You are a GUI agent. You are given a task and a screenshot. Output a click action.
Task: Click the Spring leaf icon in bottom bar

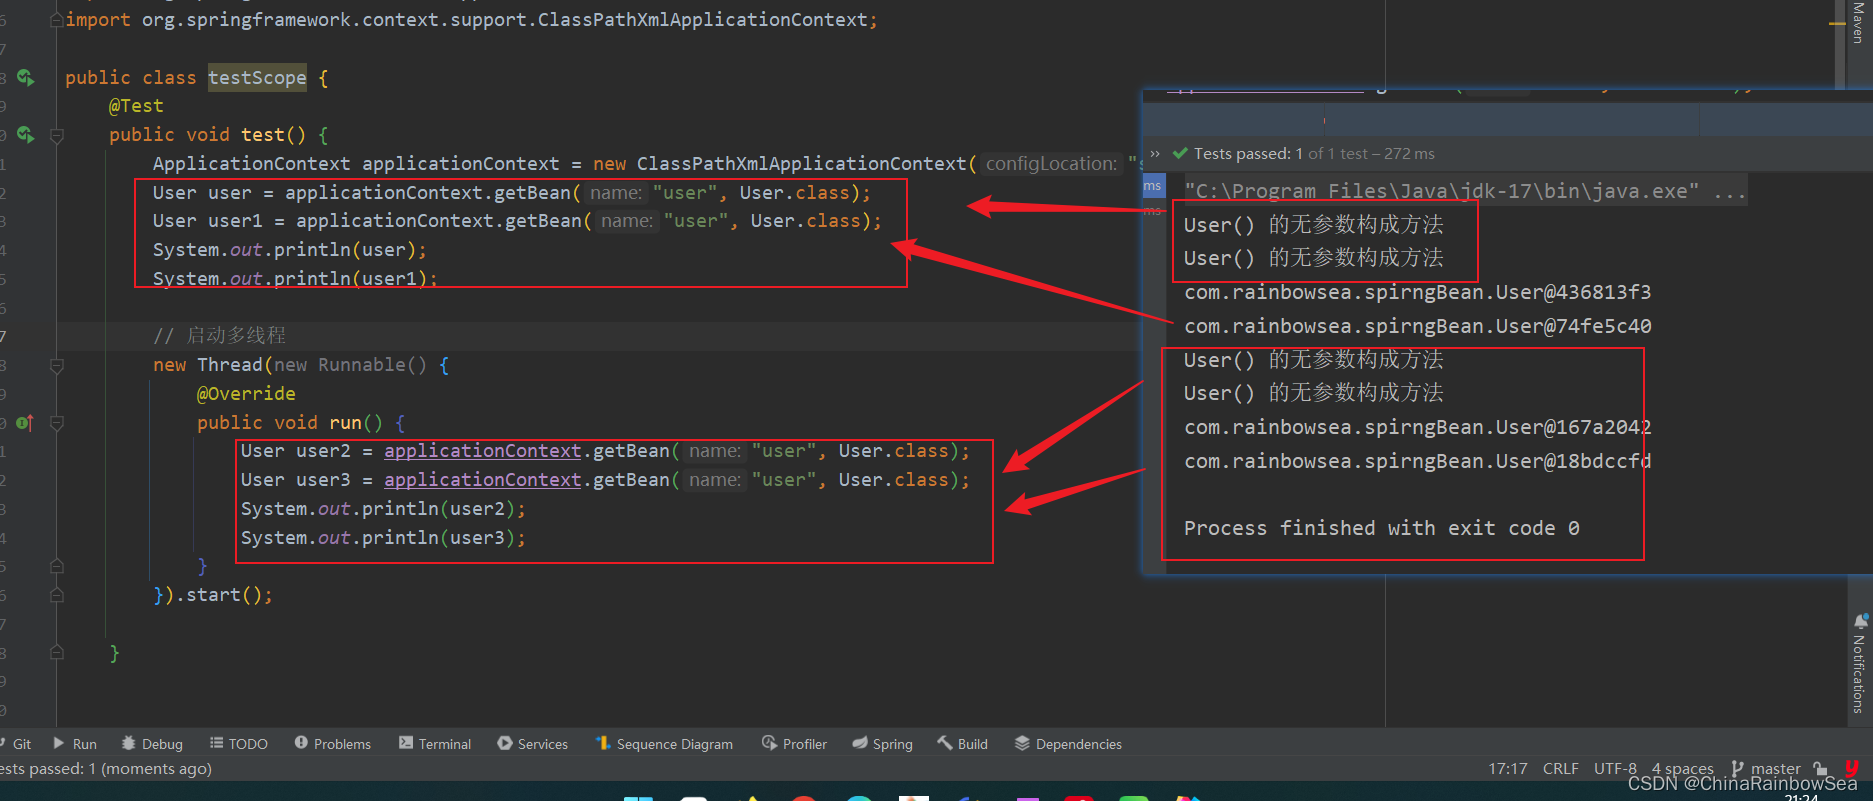(860, 743)
